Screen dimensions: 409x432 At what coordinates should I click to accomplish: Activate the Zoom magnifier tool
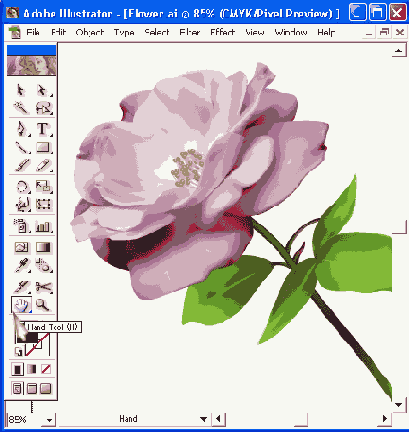[x=43, y=305]
